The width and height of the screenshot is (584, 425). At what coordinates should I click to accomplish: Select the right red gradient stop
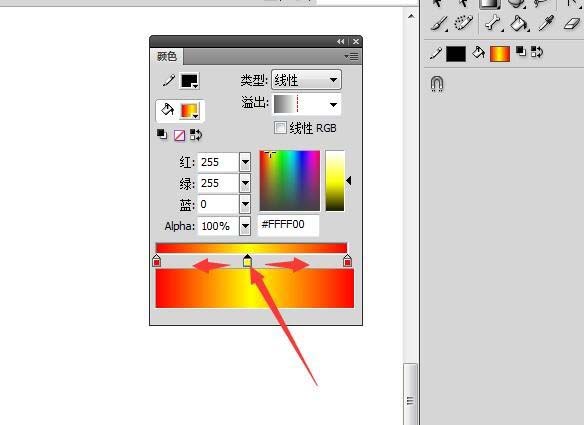347,261
